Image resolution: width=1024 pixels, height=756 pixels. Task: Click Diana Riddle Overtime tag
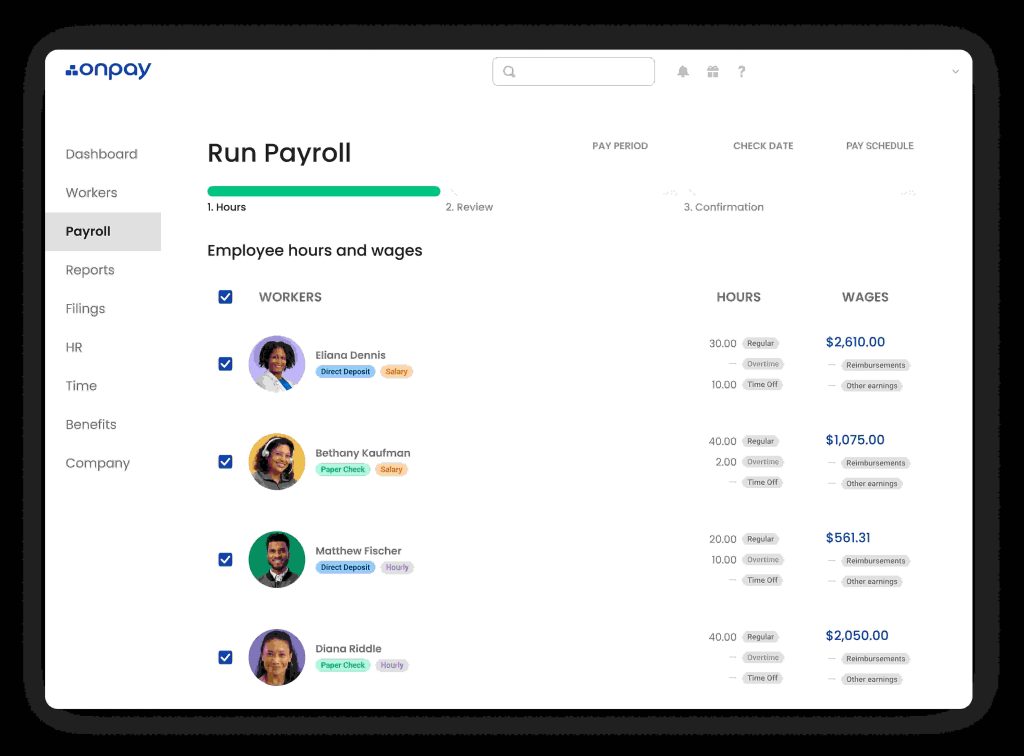coord(763,657)
